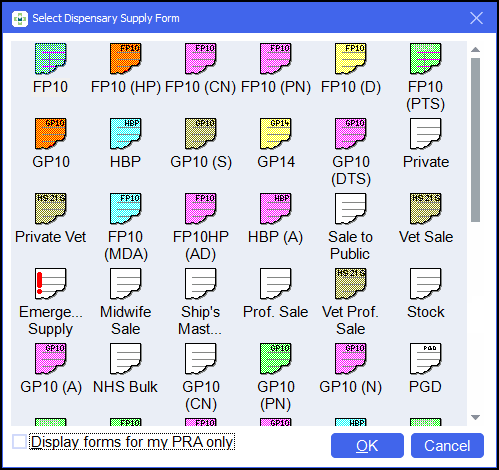Pick the HBP cyan form icon

point(126,134)
